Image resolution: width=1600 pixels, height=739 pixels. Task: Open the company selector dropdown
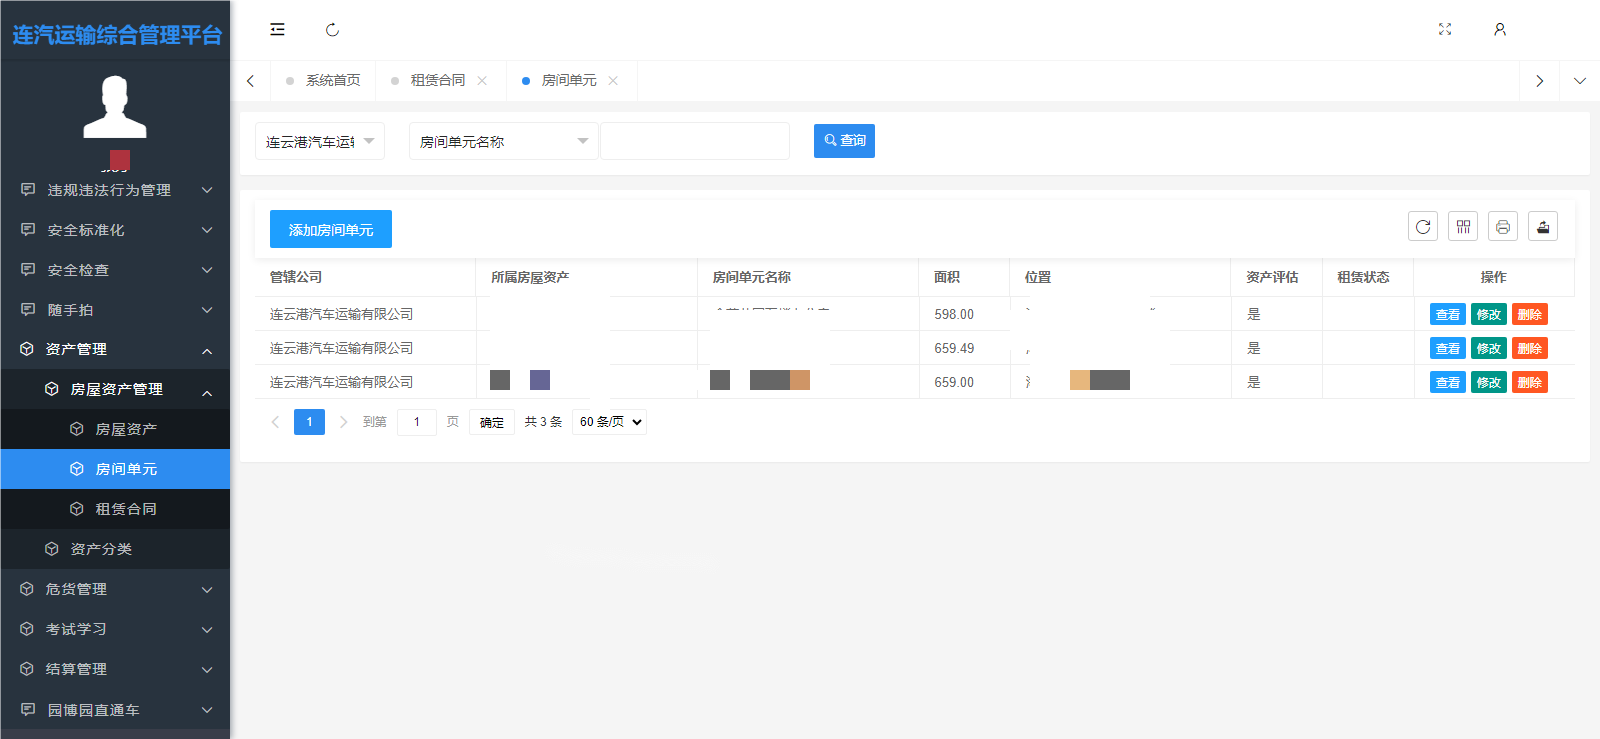[x=319, y=142]
